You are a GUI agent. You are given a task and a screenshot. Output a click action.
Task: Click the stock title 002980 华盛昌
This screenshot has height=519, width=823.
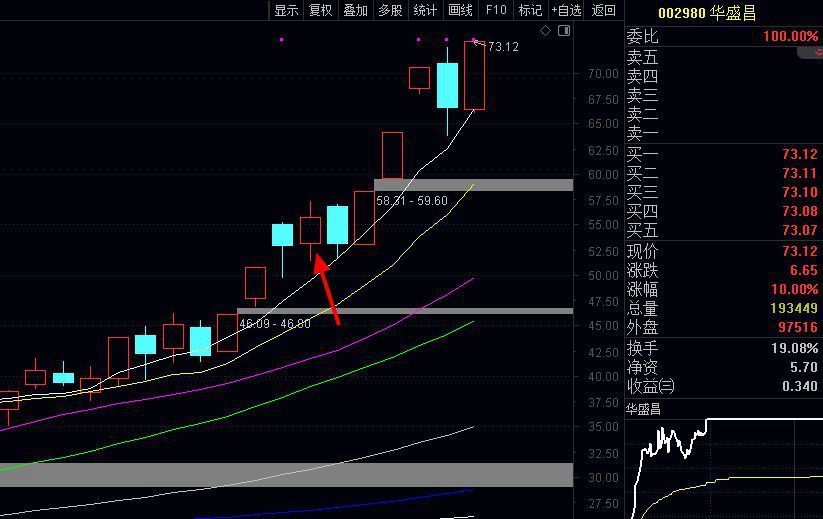click(707, 13)
